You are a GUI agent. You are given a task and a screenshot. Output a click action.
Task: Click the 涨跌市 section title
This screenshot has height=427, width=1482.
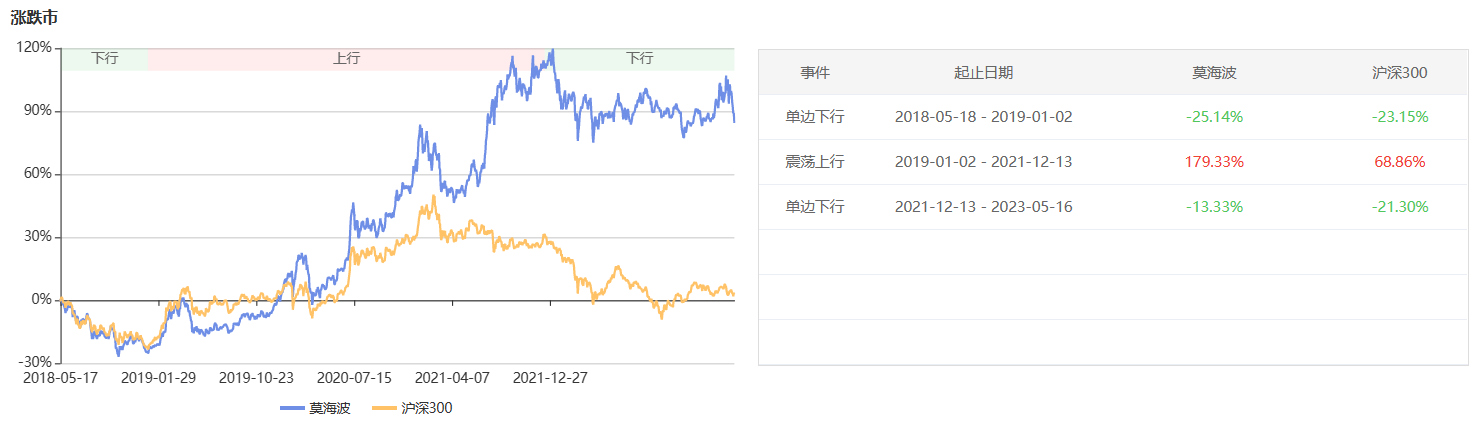(32, 18)
